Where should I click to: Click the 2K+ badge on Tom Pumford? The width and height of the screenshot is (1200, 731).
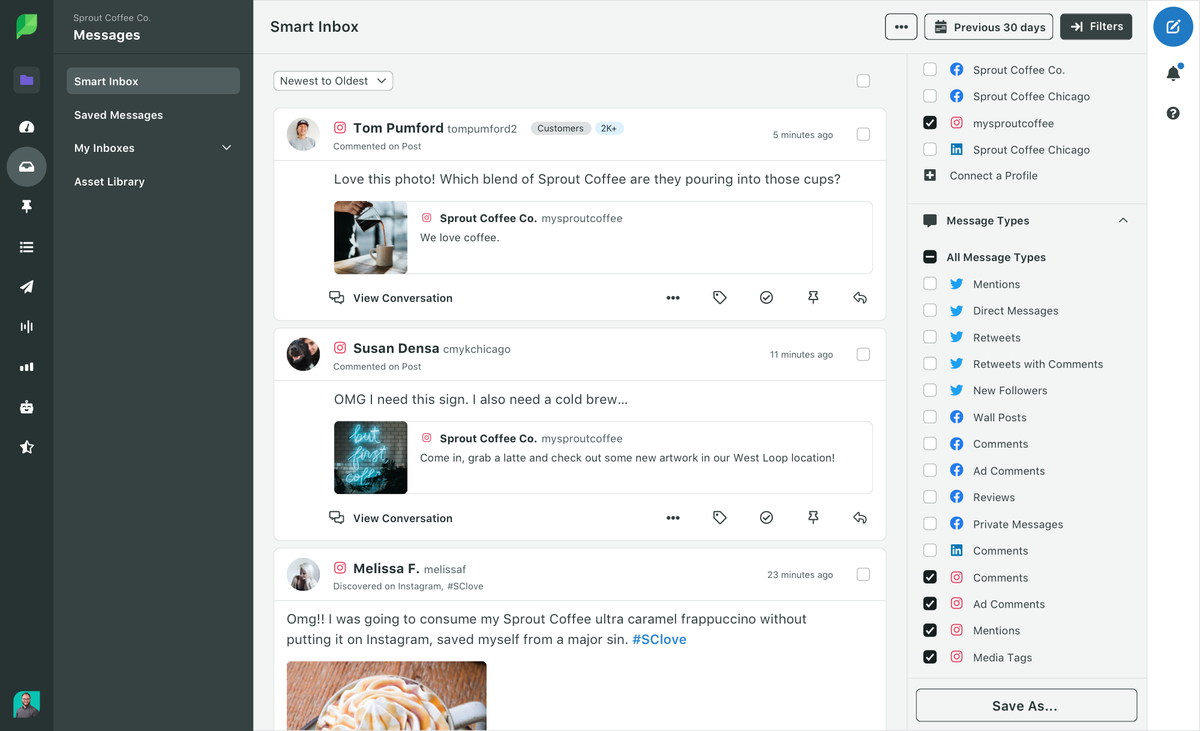click(x=609, y=128)
